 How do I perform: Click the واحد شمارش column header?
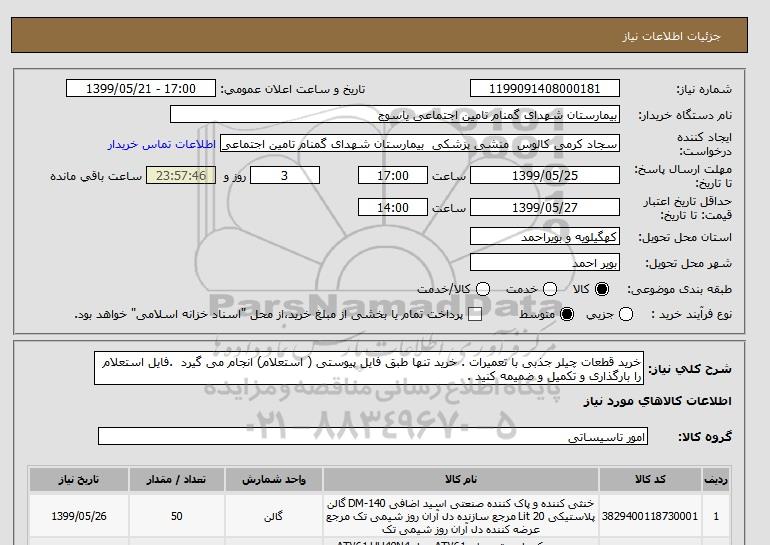[274, 480]
